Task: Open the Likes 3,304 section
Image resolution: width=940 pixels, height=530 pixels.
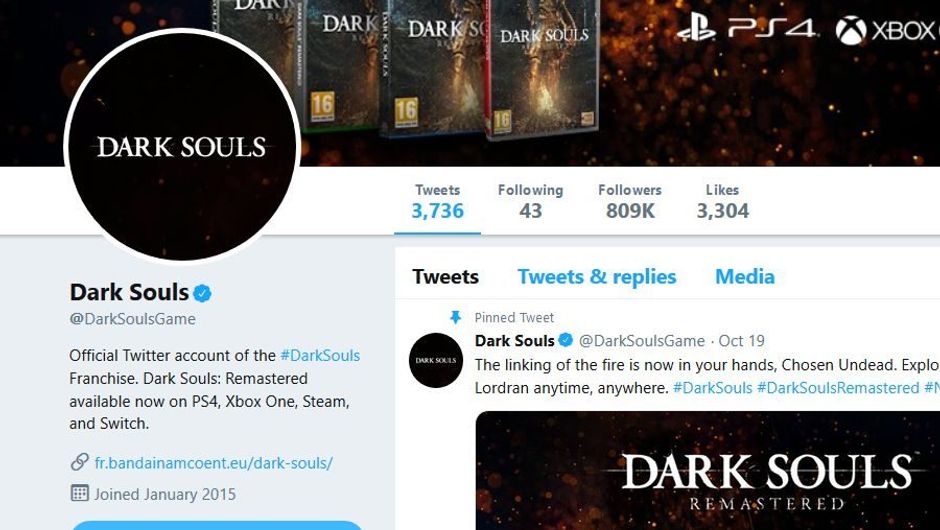Action: click(x=722, y=201)
